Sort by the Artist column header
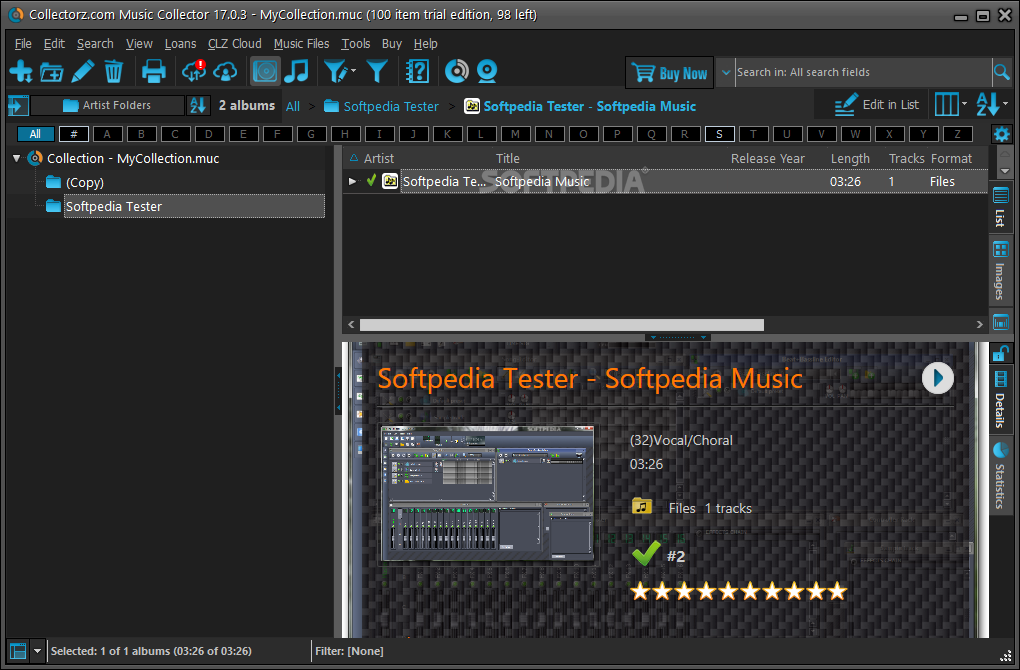 coord(379,158)
